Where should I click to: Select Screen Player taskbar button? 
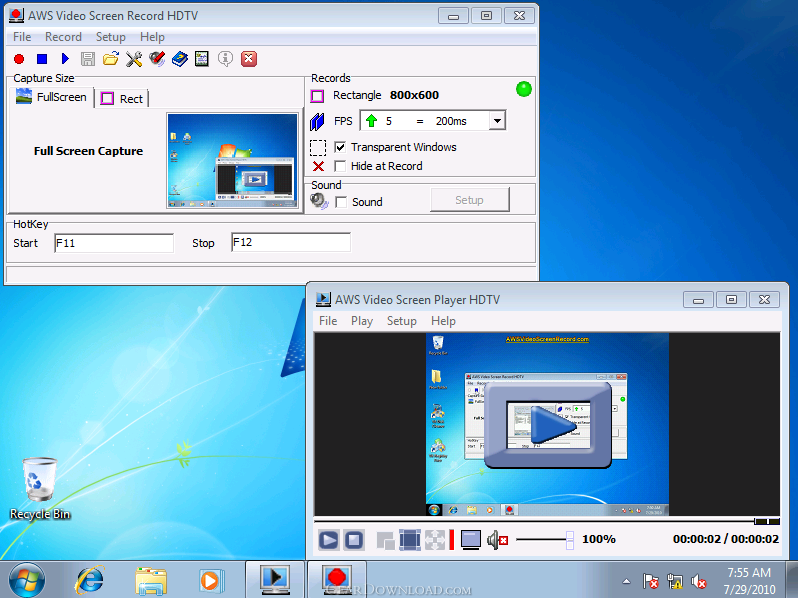pos(275,579)
